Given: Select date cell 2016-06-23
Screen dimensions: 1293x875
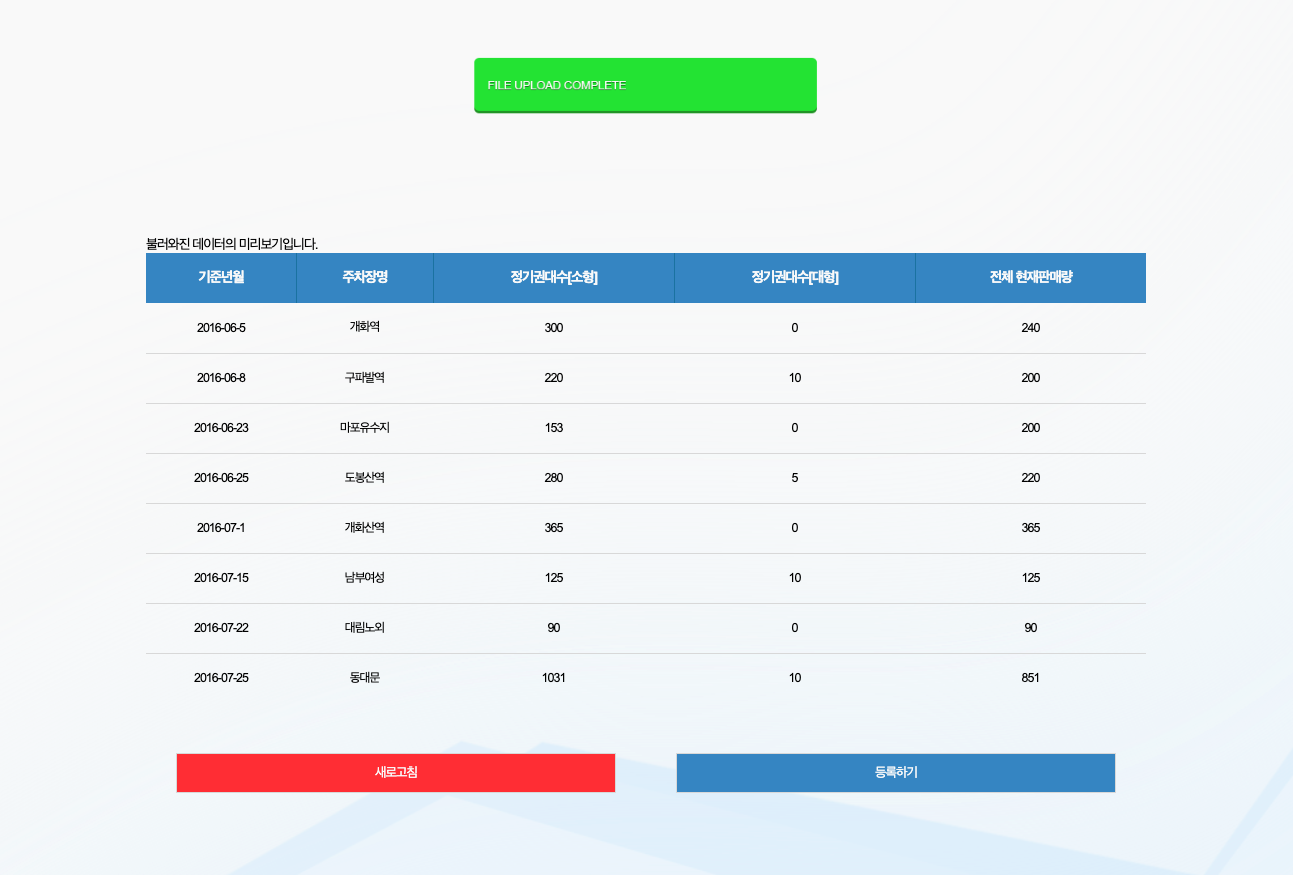Looking at the screenshot, I should (x=221, y=428).
